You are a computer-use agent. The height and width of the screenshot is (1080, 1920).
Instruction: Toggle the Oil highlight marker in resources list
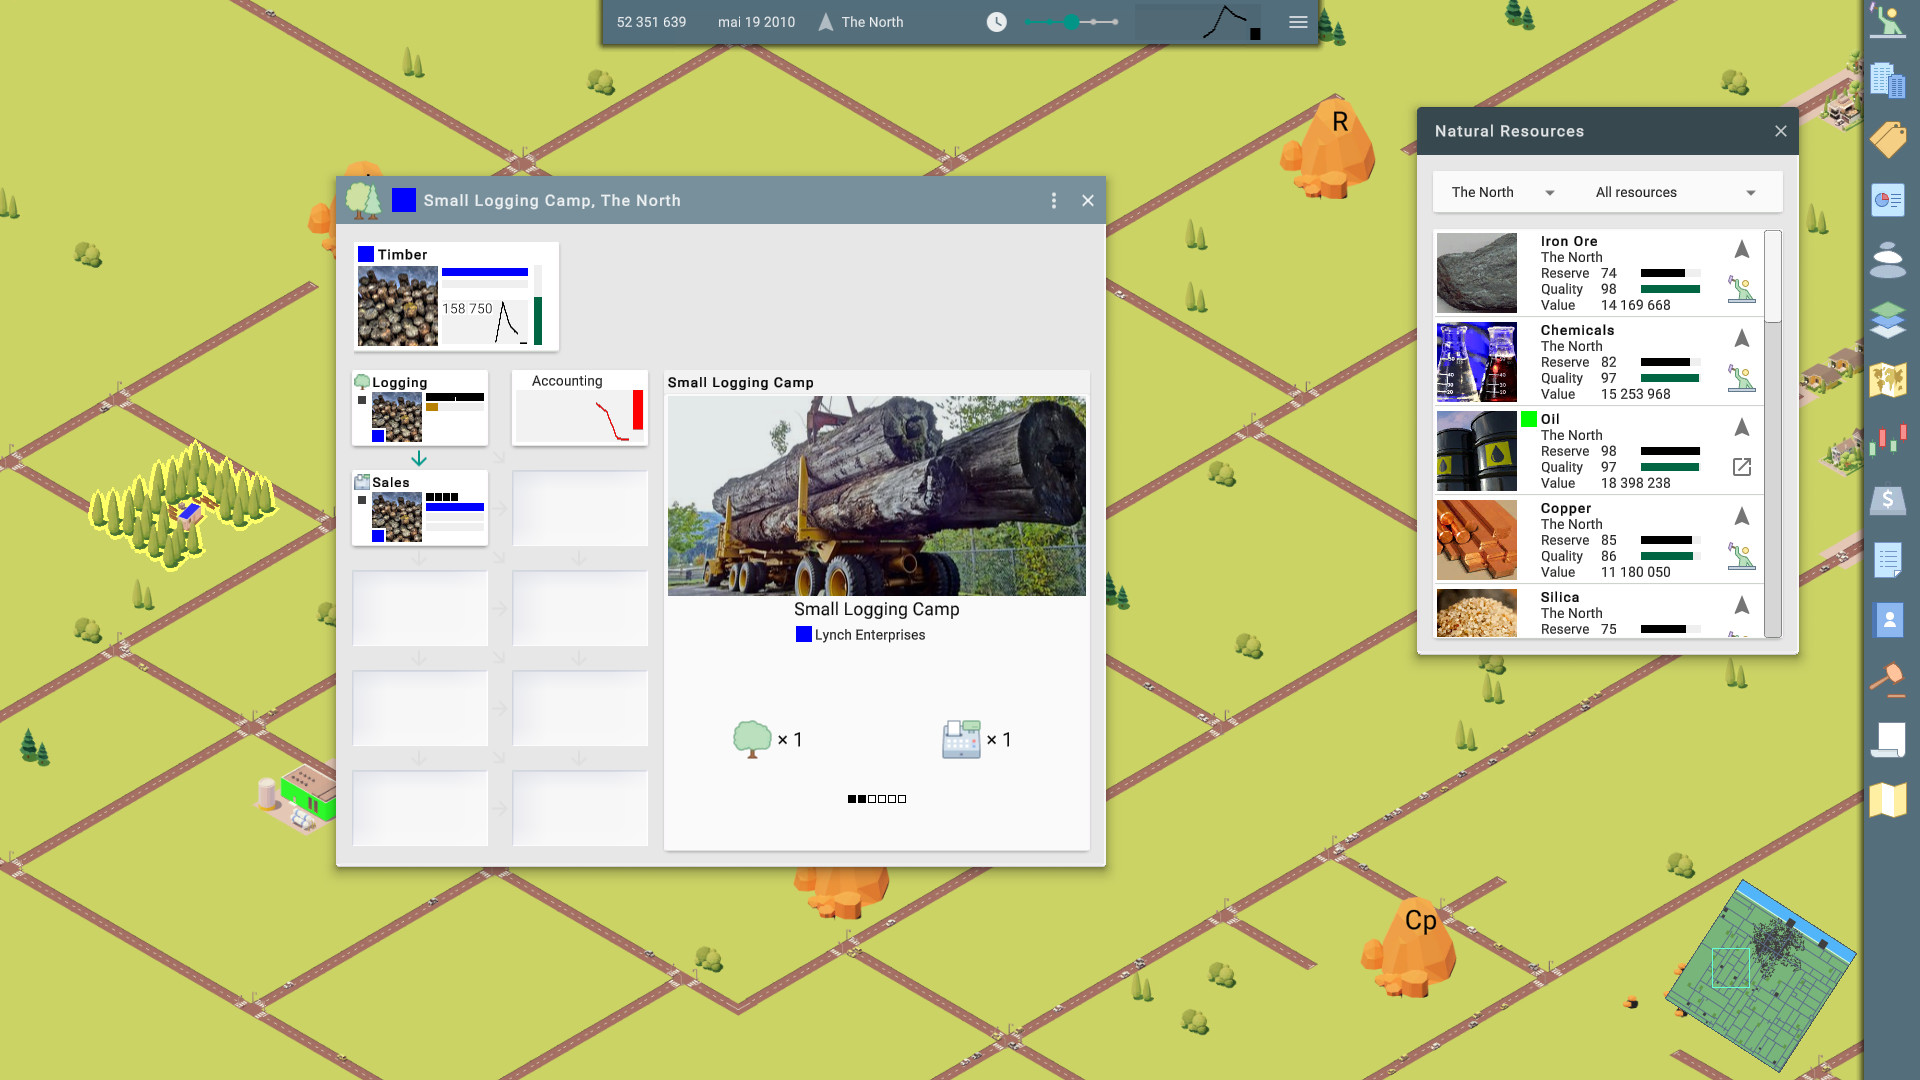click(x=1528, y=419)
